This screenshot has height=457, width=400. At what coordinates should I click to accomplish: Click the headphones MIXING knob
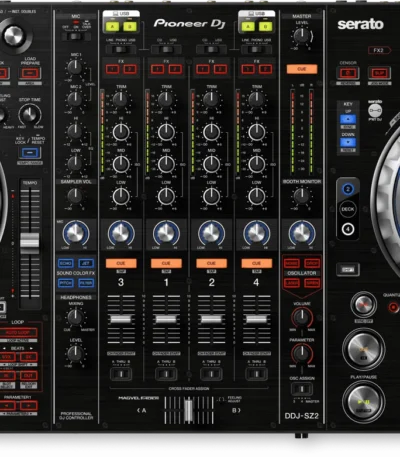pyautogui.click(x=76, y=317)
